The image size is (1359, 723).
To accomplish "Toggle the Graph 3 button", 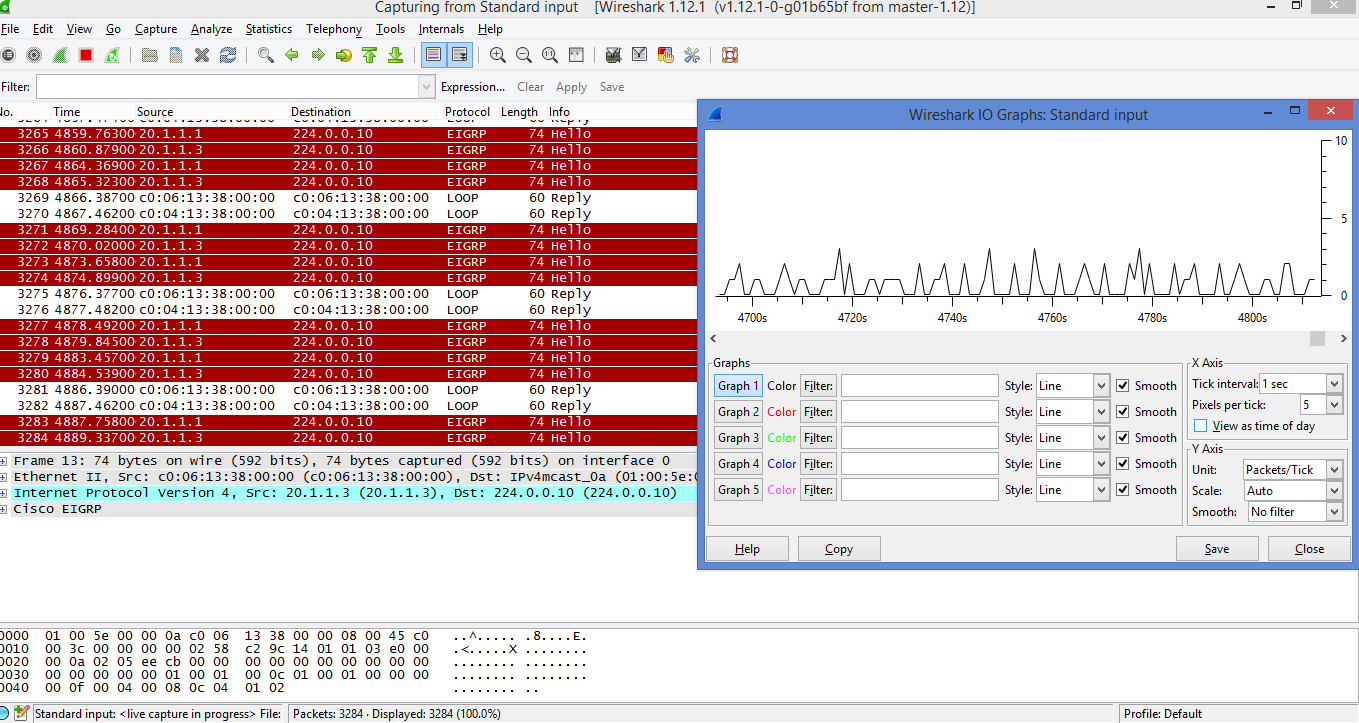I will point(738,438).
